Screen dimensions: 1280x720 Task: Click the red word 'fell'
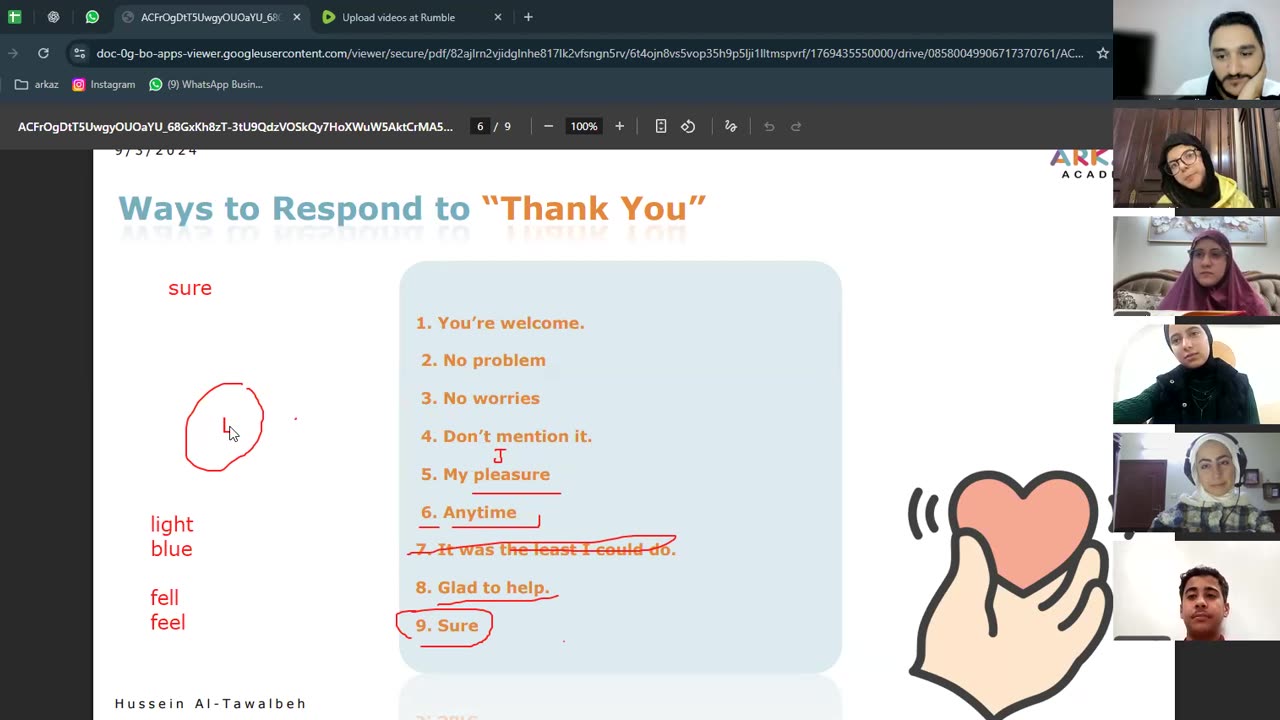coord(164,598)
